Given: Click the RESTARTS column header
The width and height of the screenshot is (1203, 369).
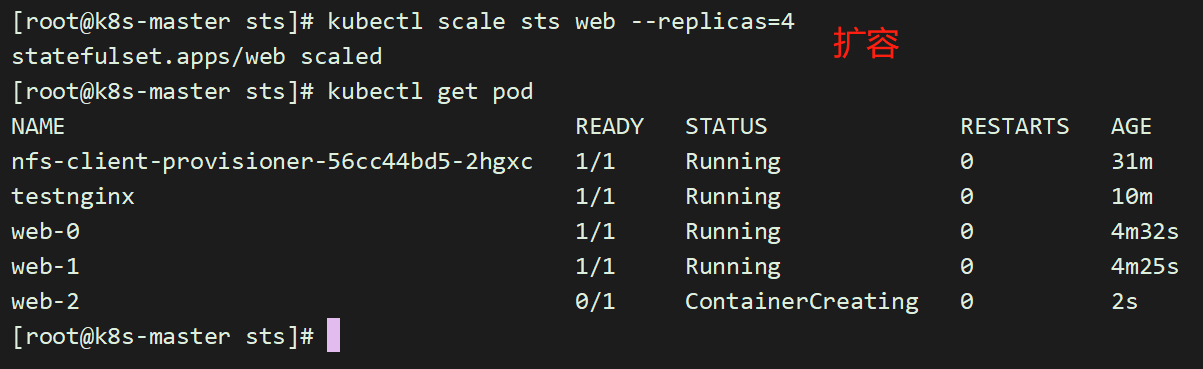Looking at the screenshot, I should pos(1015,126).
